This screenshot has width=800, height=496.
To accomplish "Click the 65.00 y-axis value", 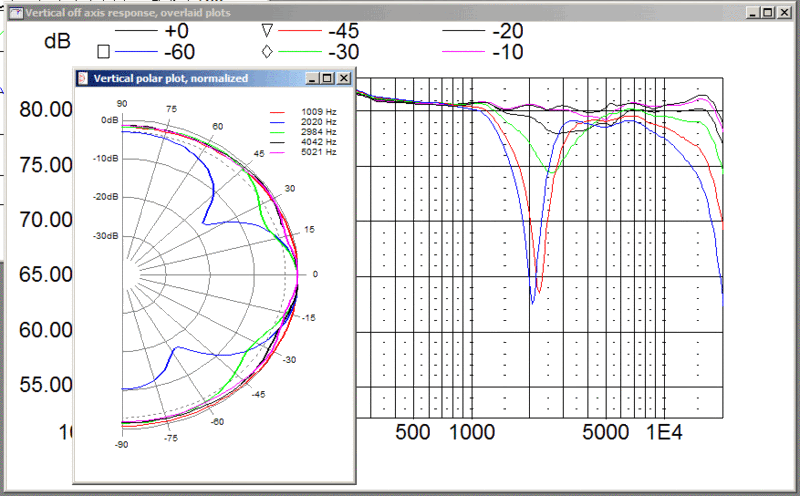I will click(x=46, y=275).
